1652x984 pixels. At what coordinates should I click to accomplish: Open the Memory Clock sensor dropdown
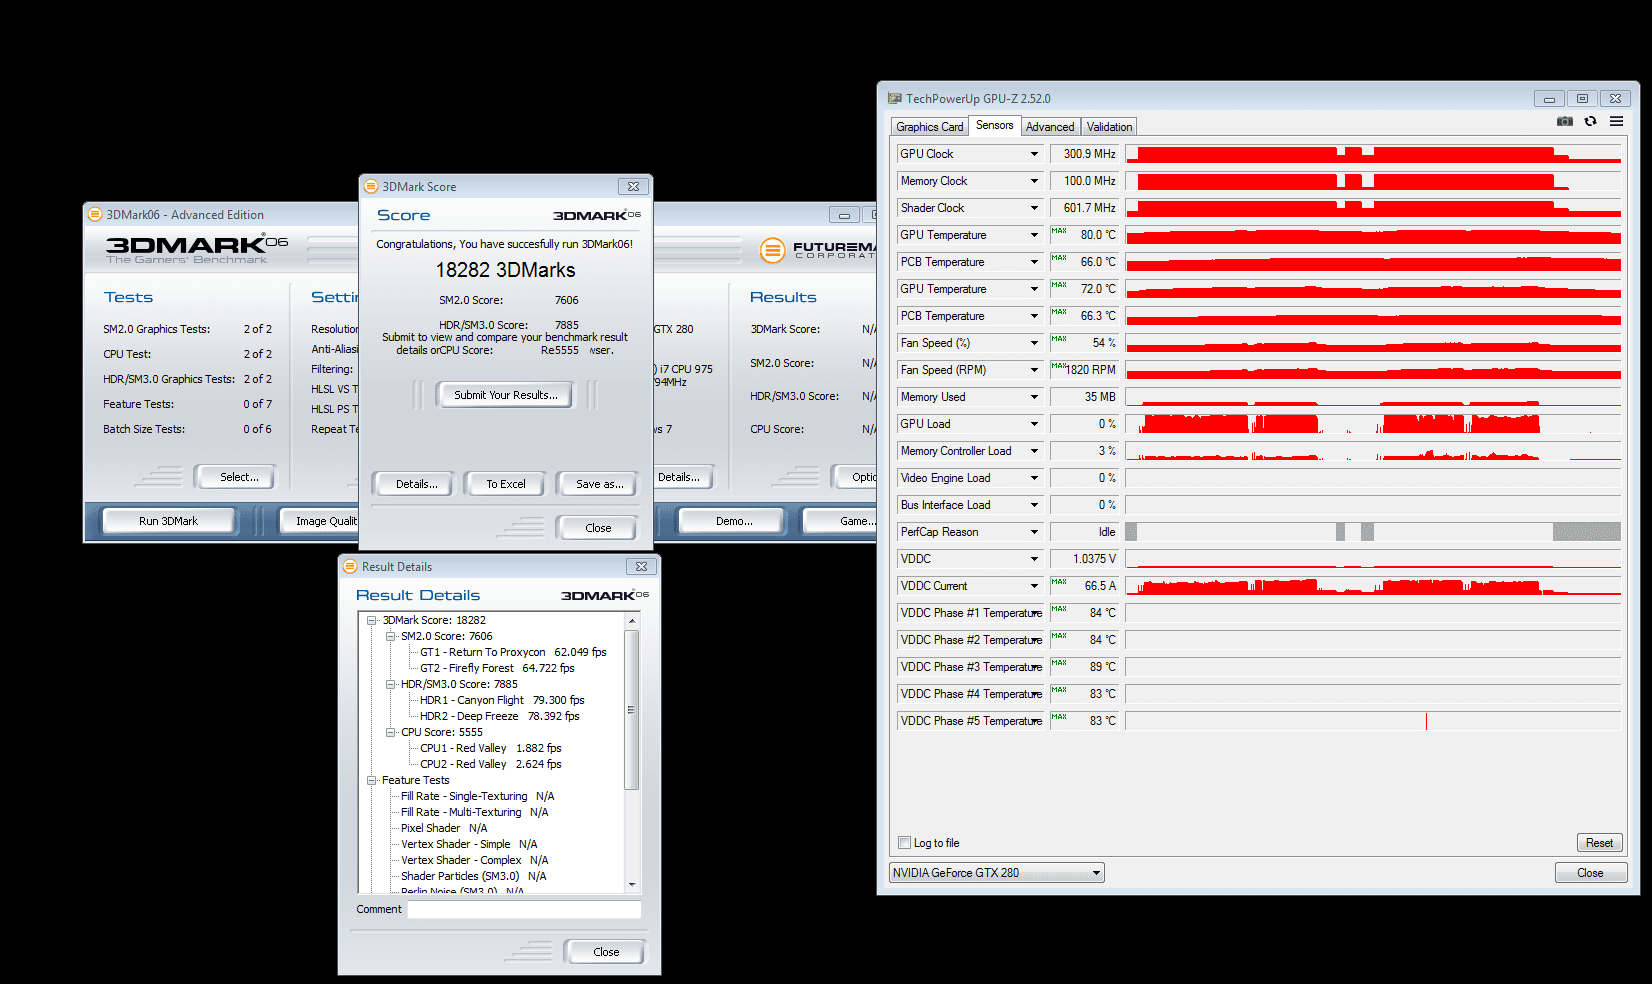tap(1034, 181)
